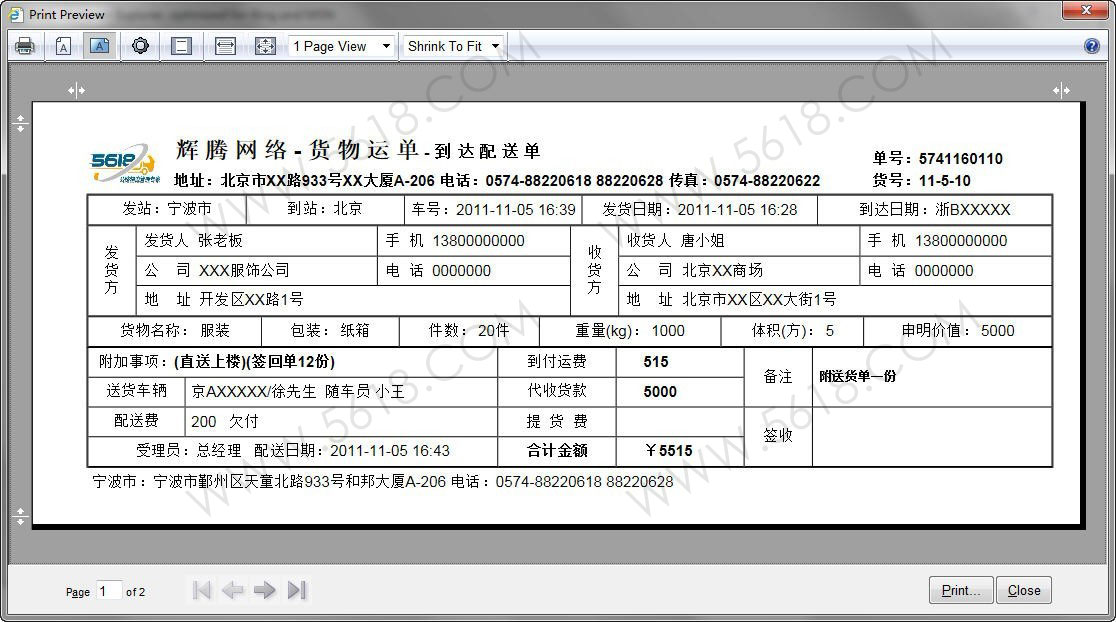This screenshot has width=1116, height=622.
Task: Go to the previous page arrow
Action: [233, 590]
